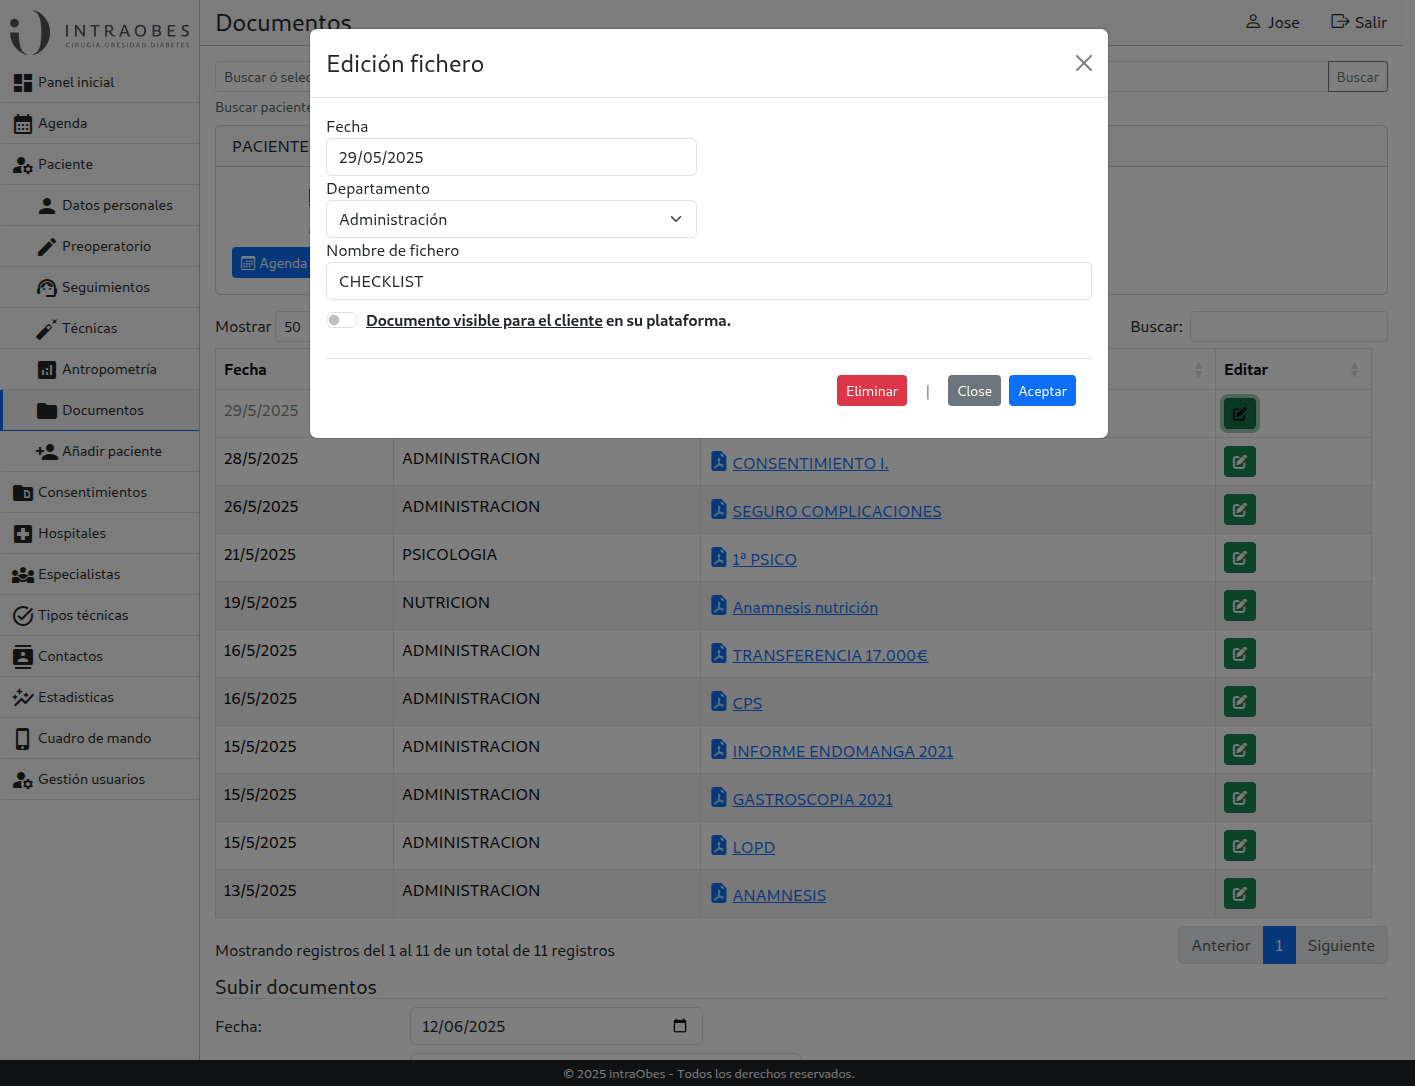Open the Departamento dropdown showing Administración
Viewport: 1415px width, 1086px height.
pos(511,219)
